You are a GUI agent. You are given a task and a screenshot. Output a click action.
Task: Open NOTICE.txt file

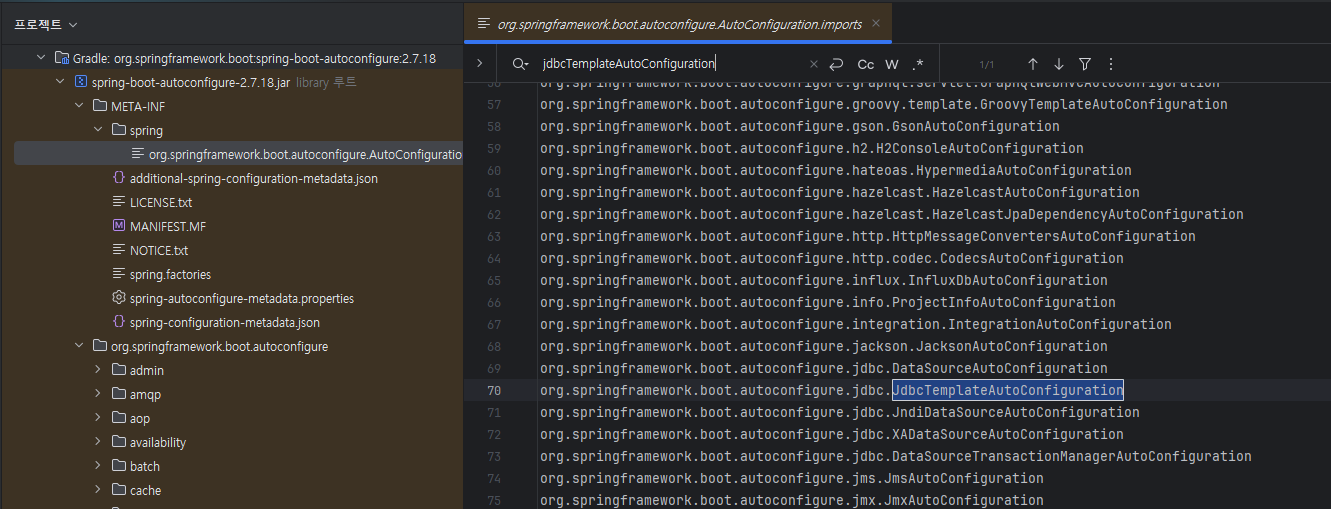tap(159, 250)
